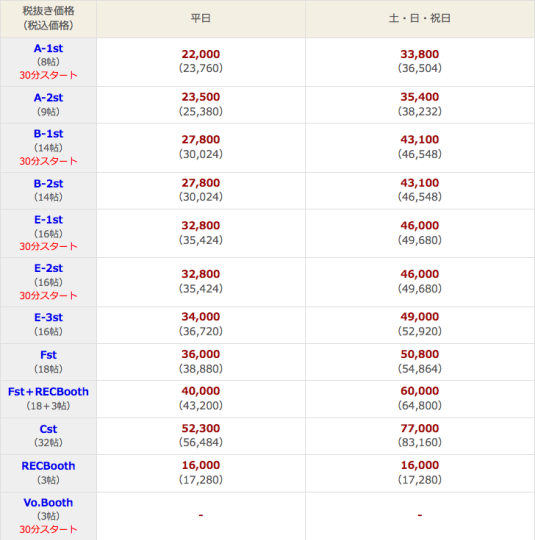The width and height of the screenshot is (535, 540).
Task: Open the Fst+RECBooth link
Action: tap(48, 392)
